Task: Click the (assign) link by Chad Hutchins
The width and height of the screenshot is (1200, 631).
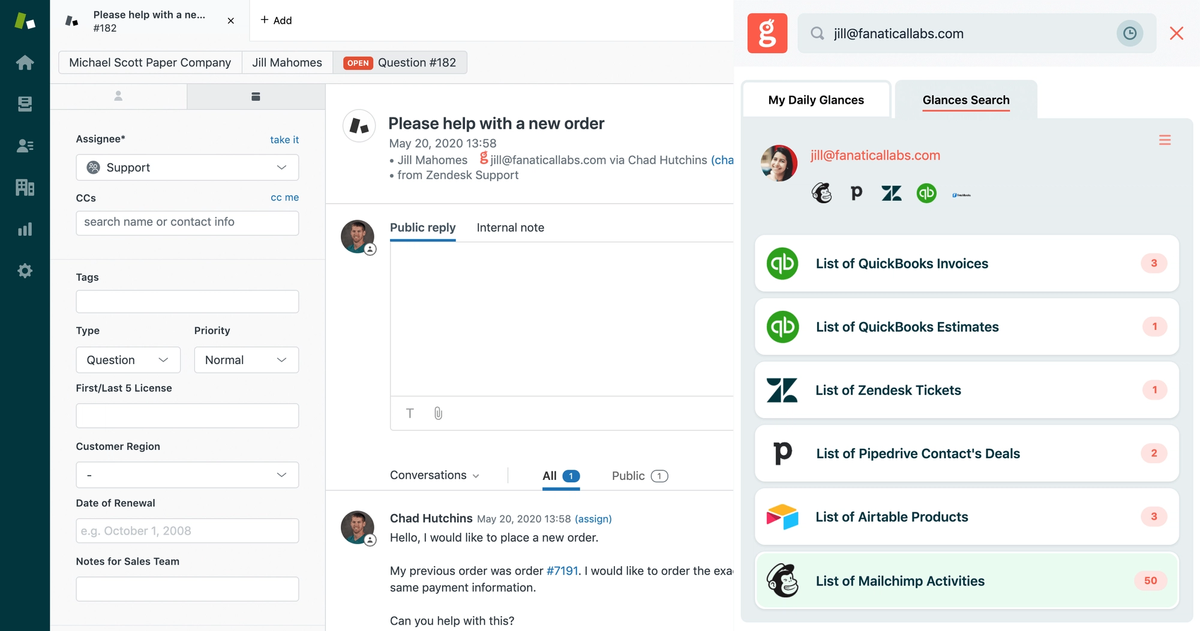Action: (593, 519)
